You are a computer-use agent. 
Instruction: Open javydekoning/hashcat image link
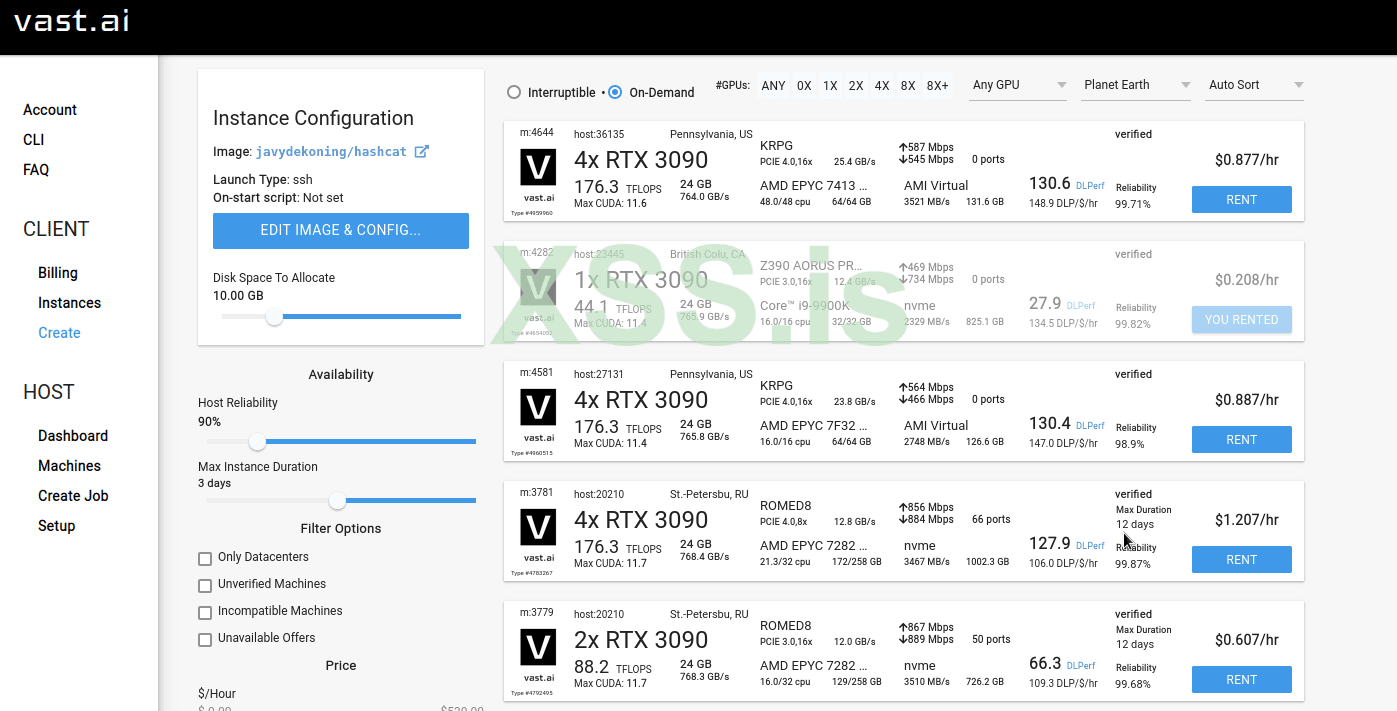coord(331,152)
